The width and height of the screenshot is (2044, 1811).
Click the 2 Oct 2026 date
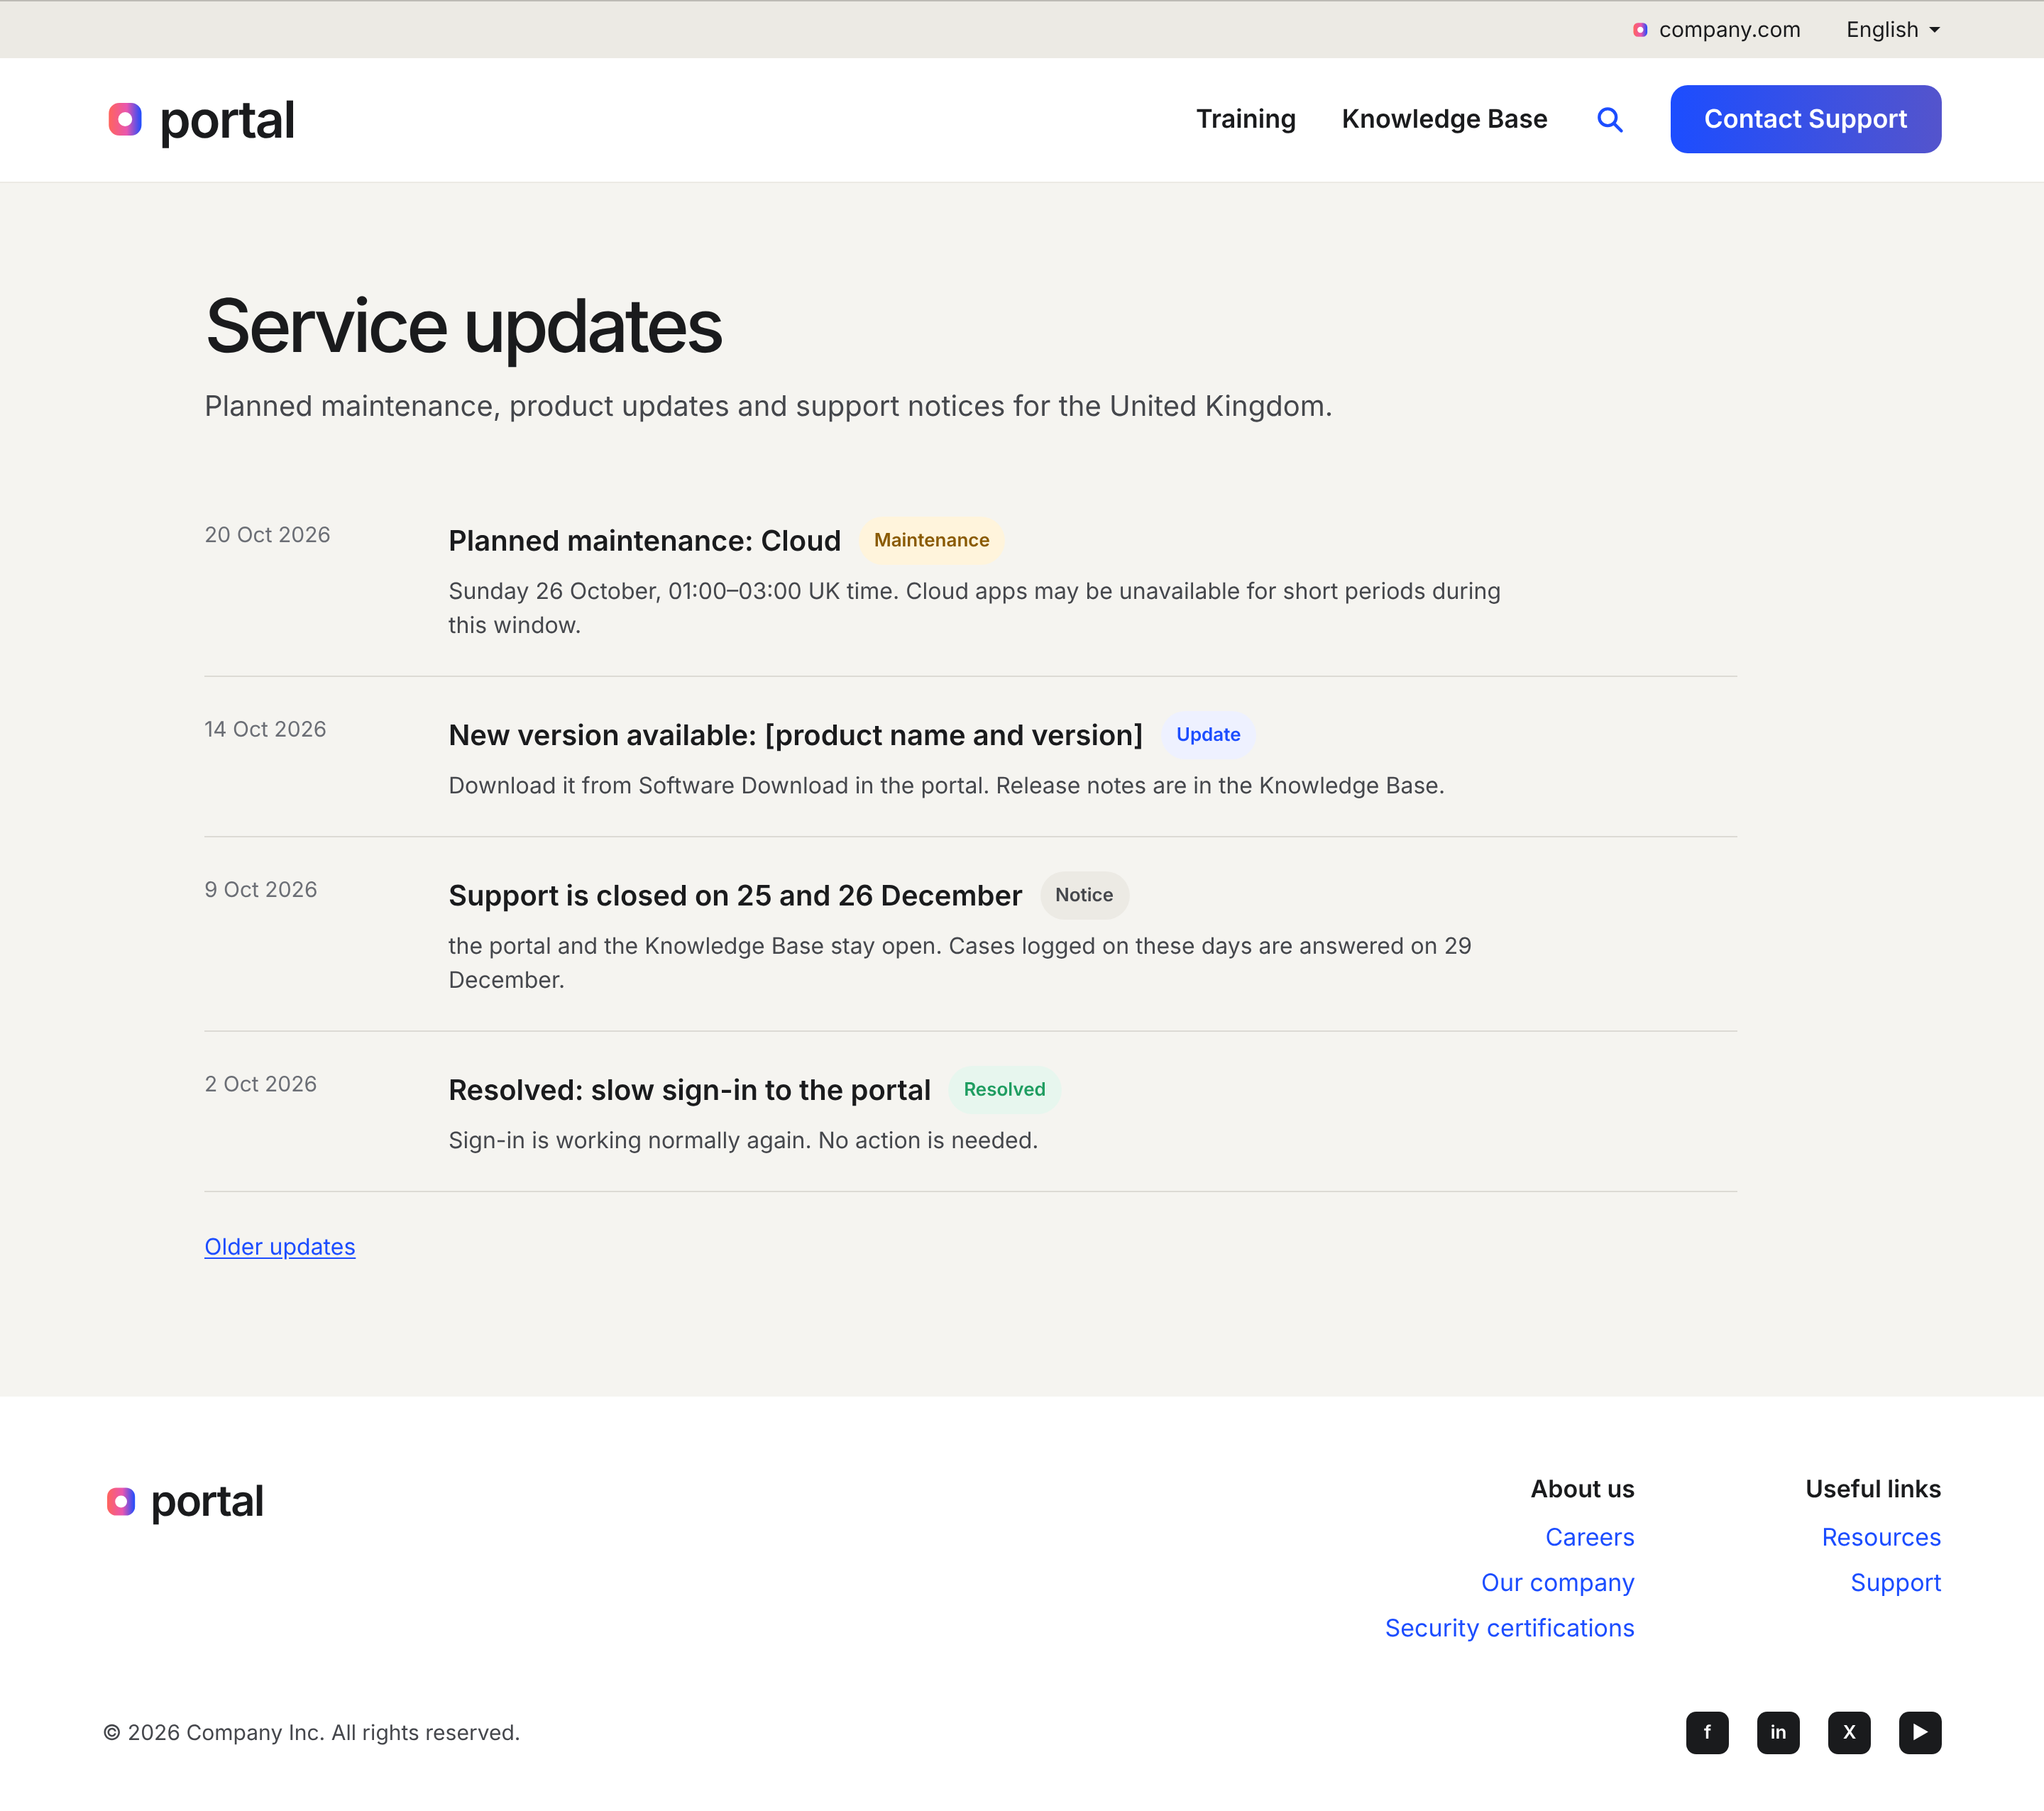tap(261, 1084)
